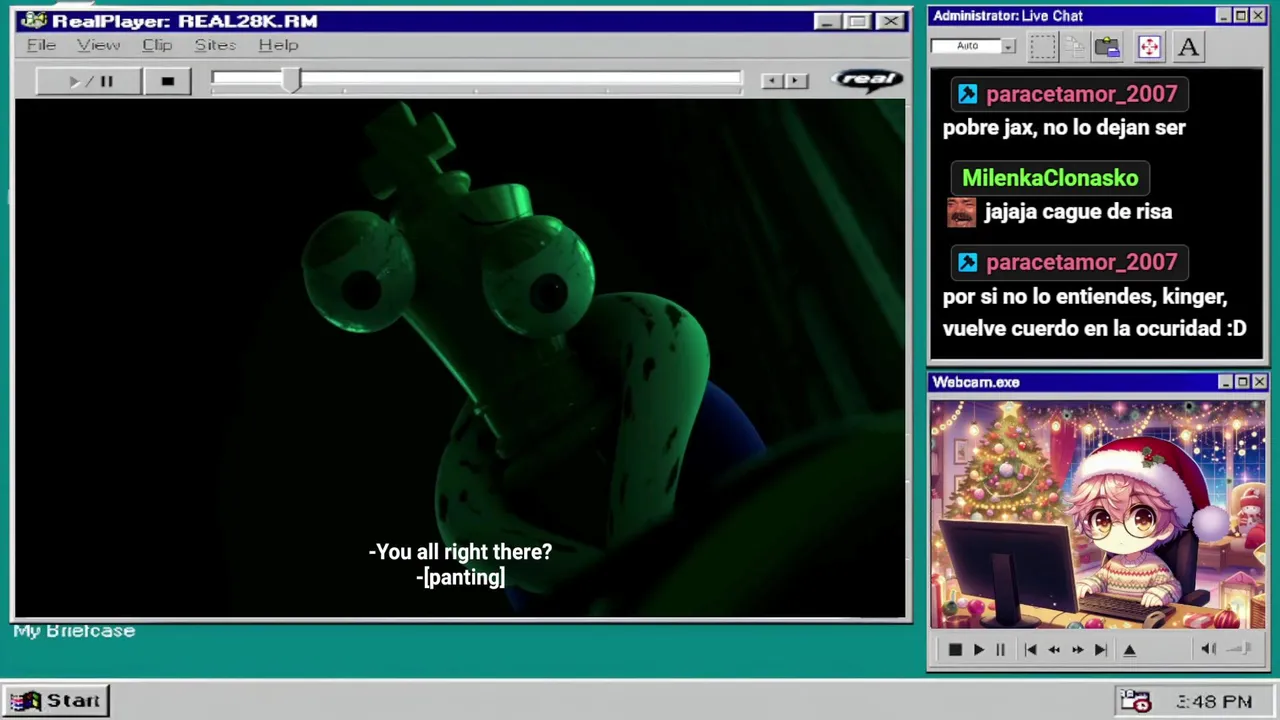This screenshot has width=1280, height=720.
Task: Click the Font 'A' icon in Live Chat
Action: point(1188,46)
